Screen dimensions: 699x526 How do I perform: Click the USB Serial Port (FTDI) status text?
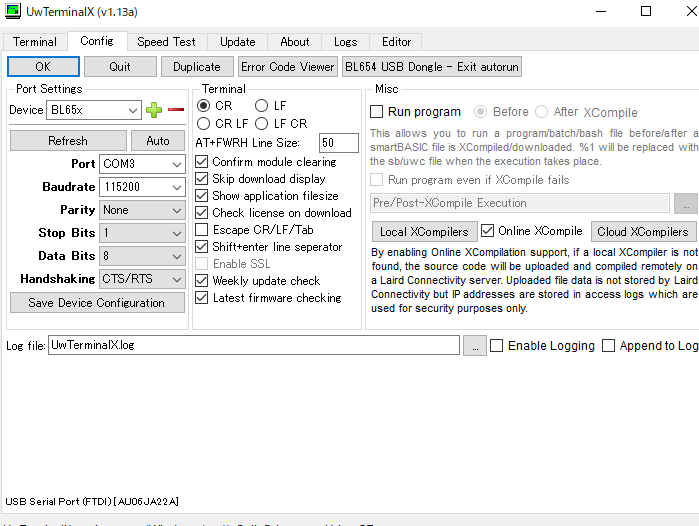(x=92, y=501)
